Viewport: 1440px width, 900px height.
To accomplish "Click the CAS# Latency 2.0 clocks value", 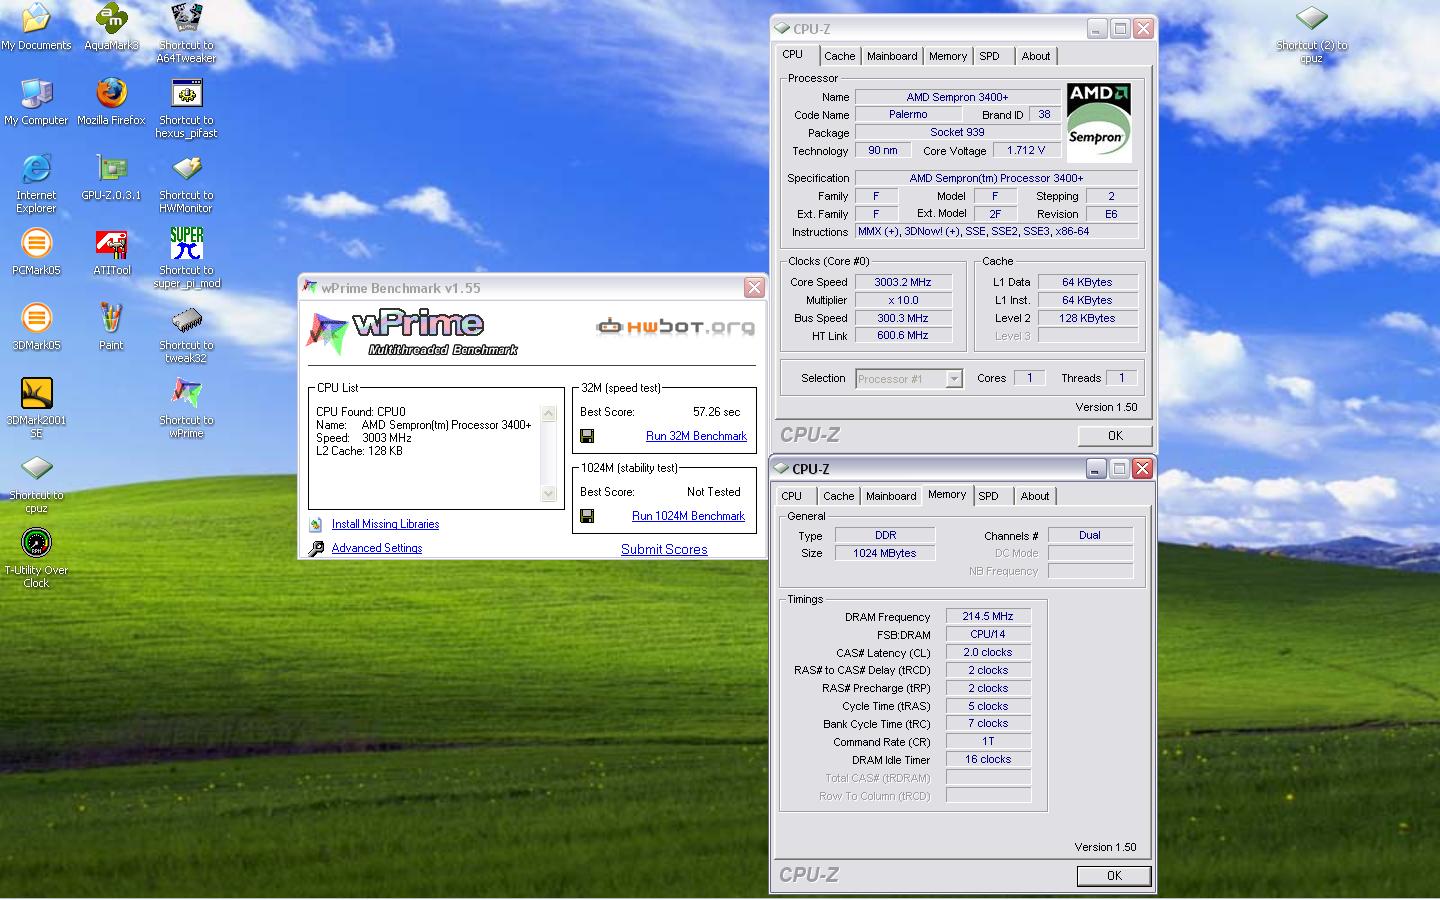I will 988,653.
